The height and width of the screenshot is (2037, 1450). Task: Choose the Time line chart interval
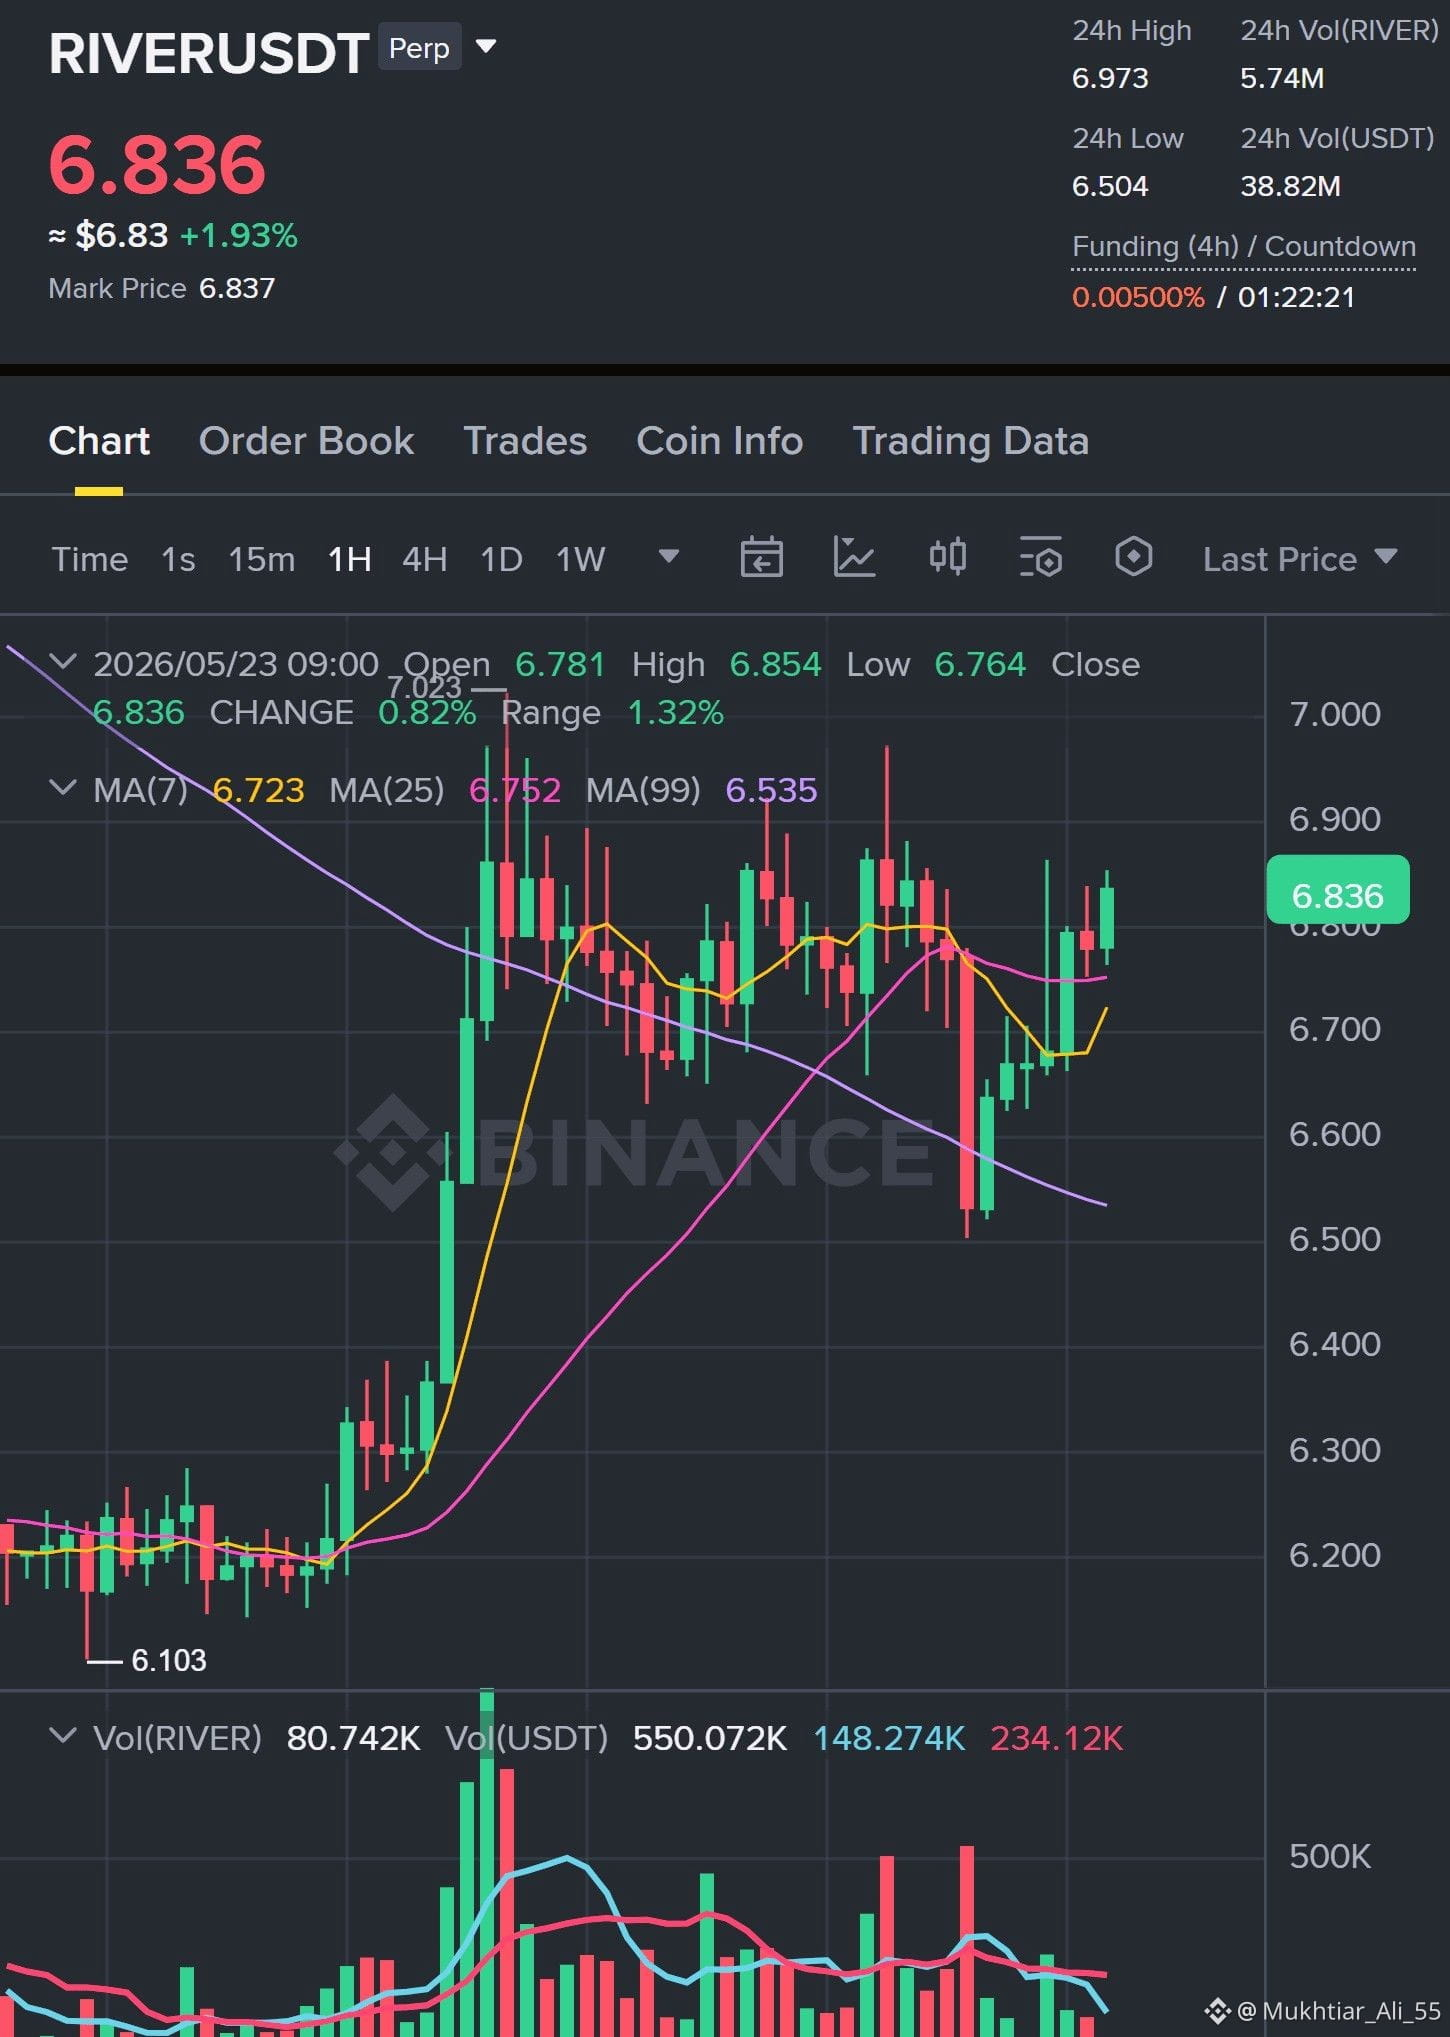point(90,559)
